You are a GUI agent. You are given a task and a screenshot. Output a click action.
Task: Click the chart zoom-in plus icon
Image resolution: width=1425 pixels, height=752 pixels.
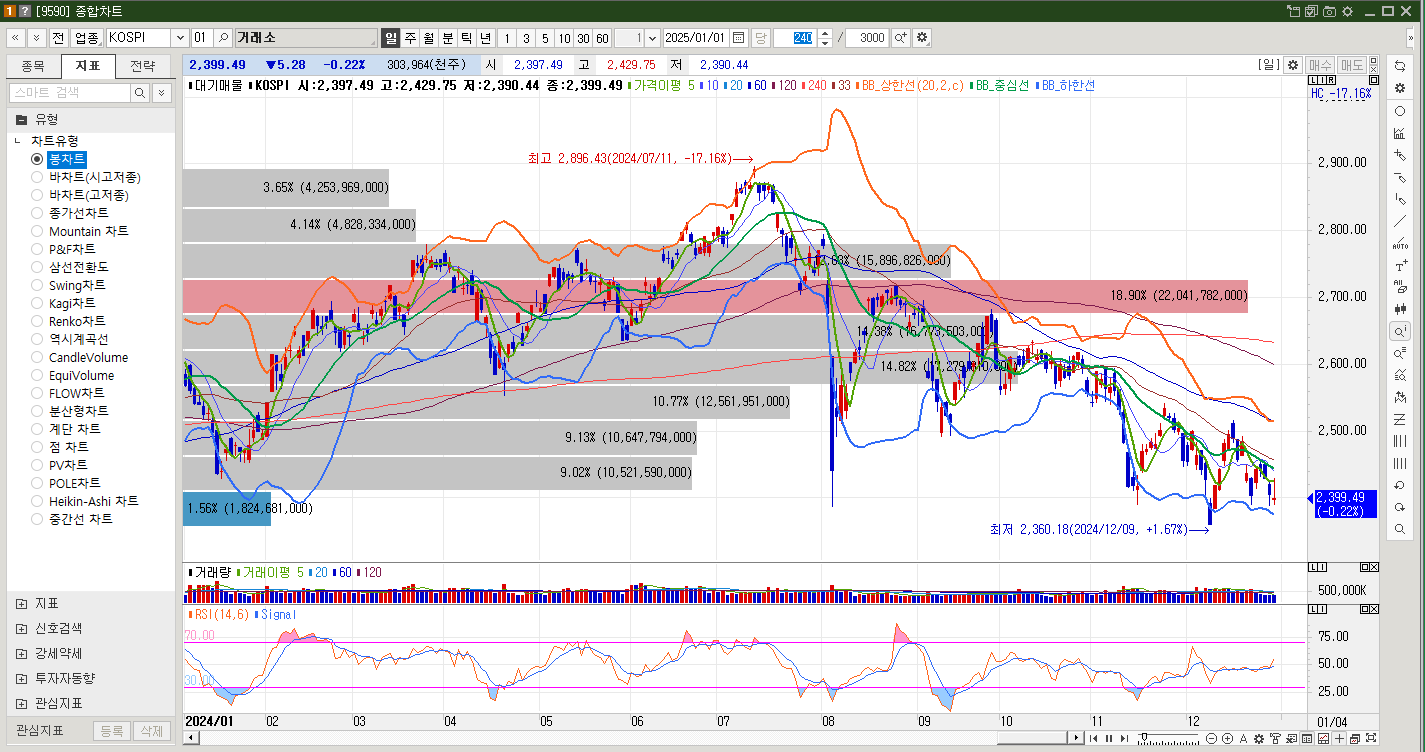click(x=1227, y=738)
